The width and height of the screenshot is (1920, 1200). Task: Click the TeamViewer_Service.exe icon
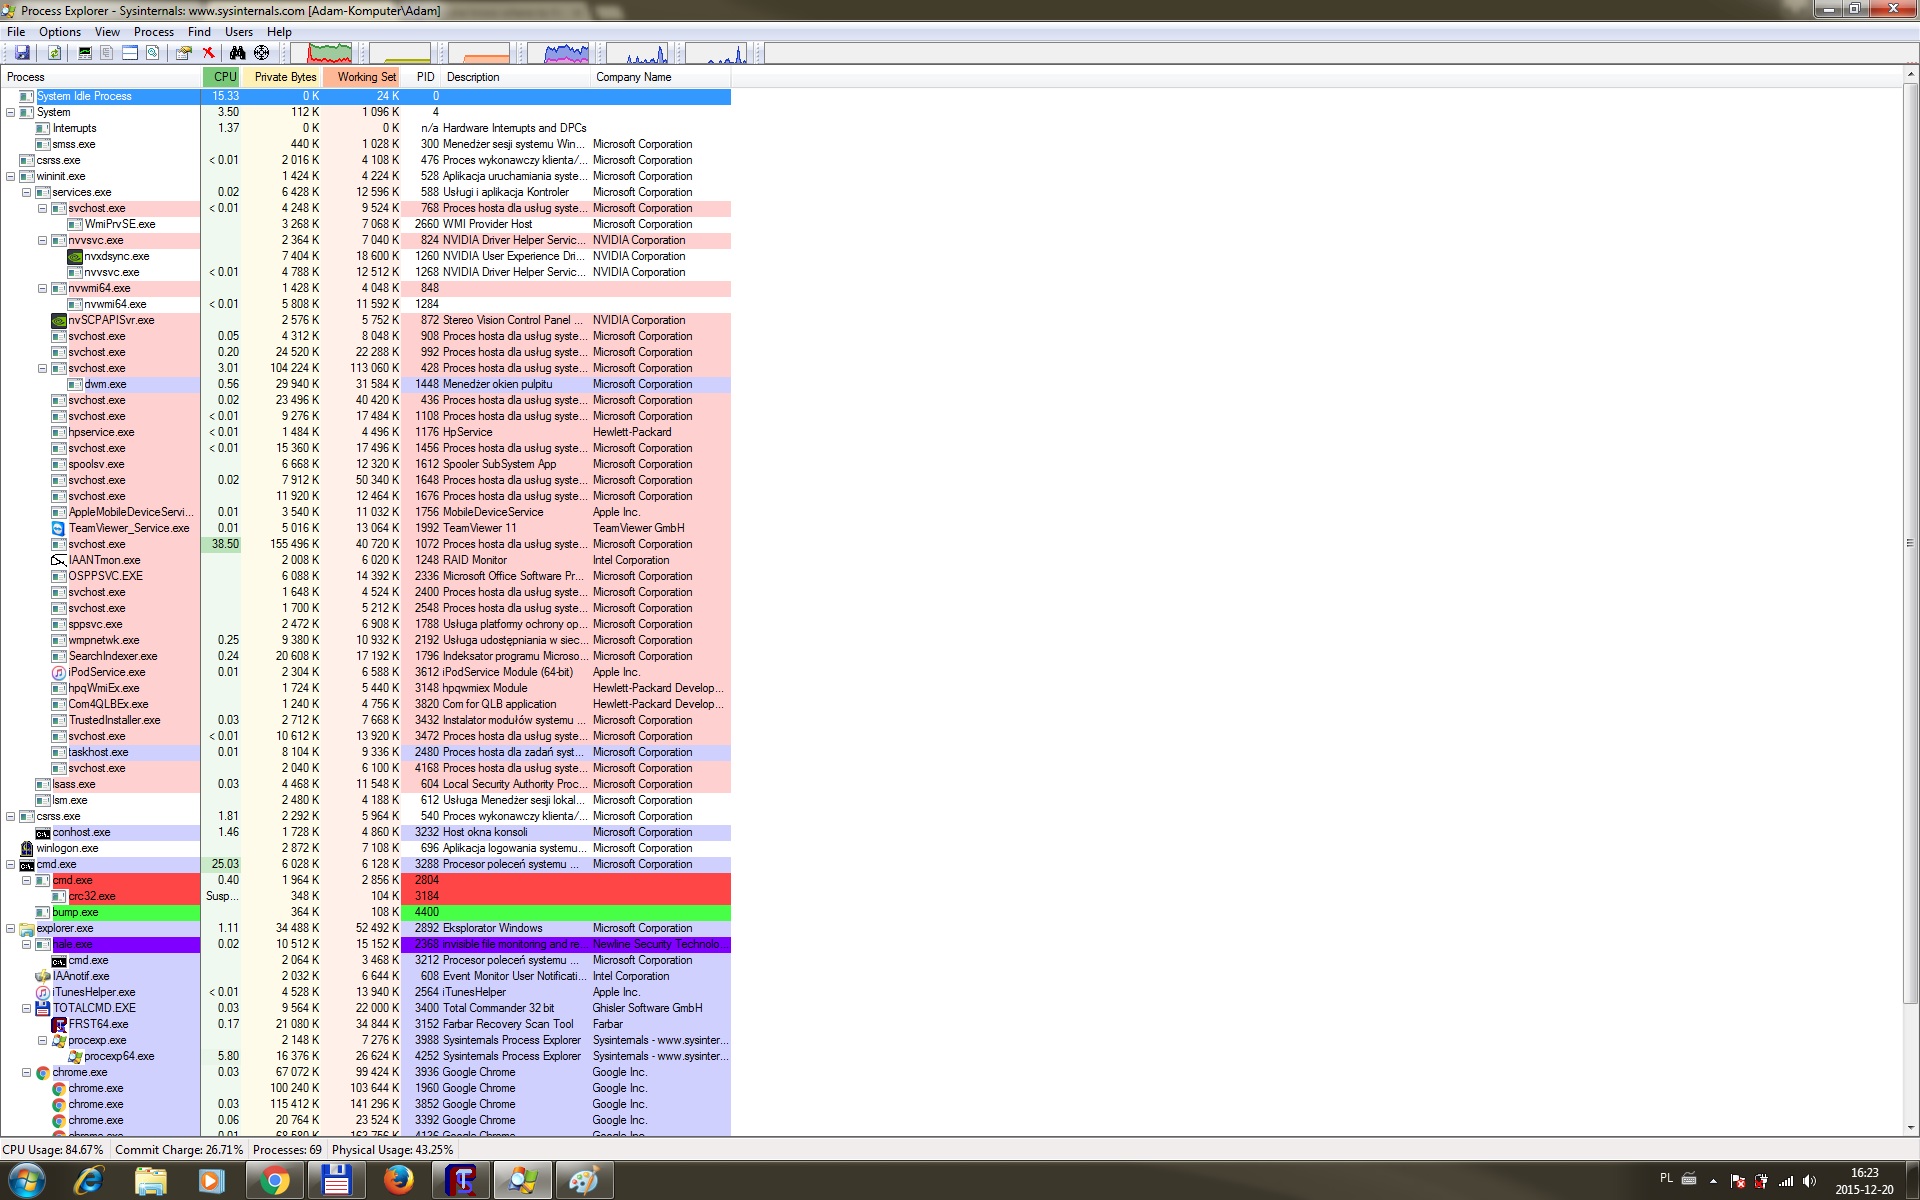tap(59, 528)
